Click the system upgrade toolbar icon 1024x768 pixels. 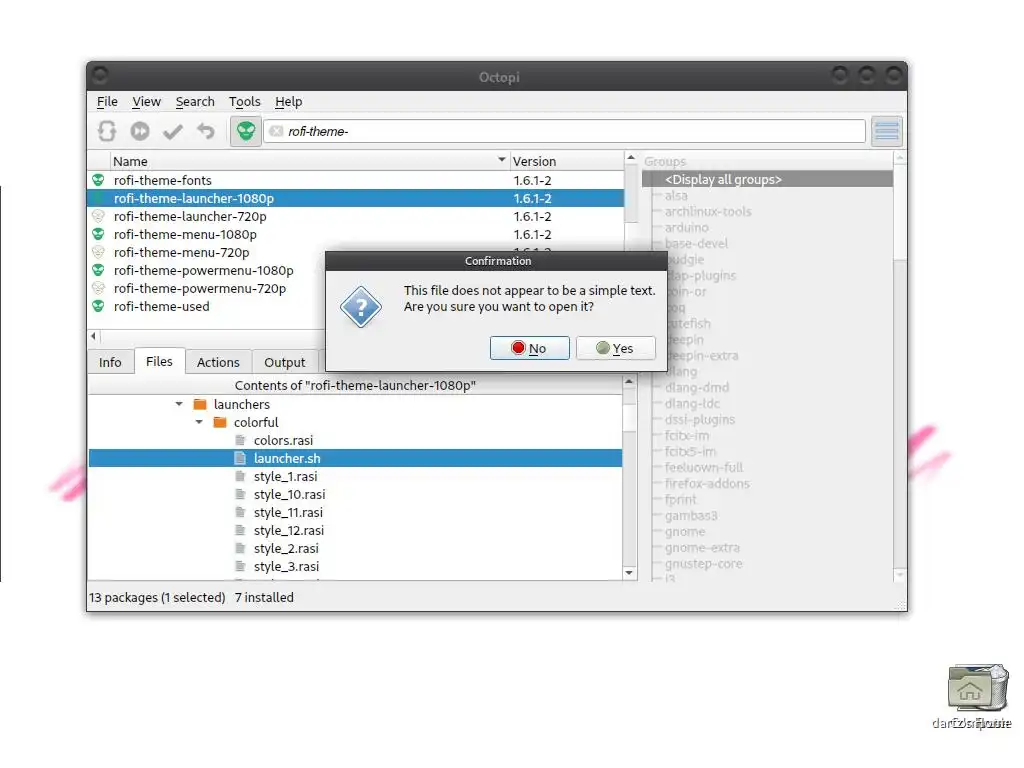tap(140, 131)
